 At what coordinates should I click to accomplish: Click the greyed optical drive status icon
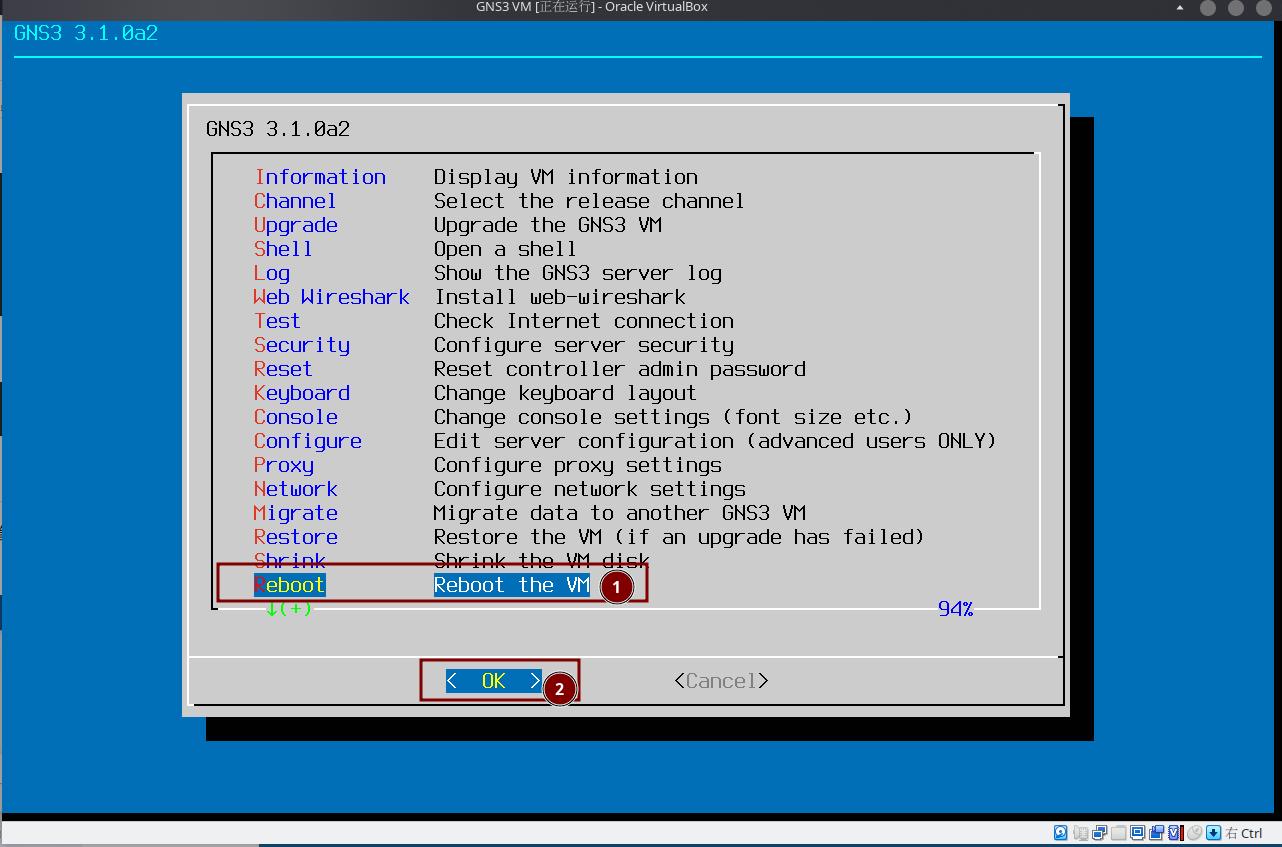pos(1081,833)
